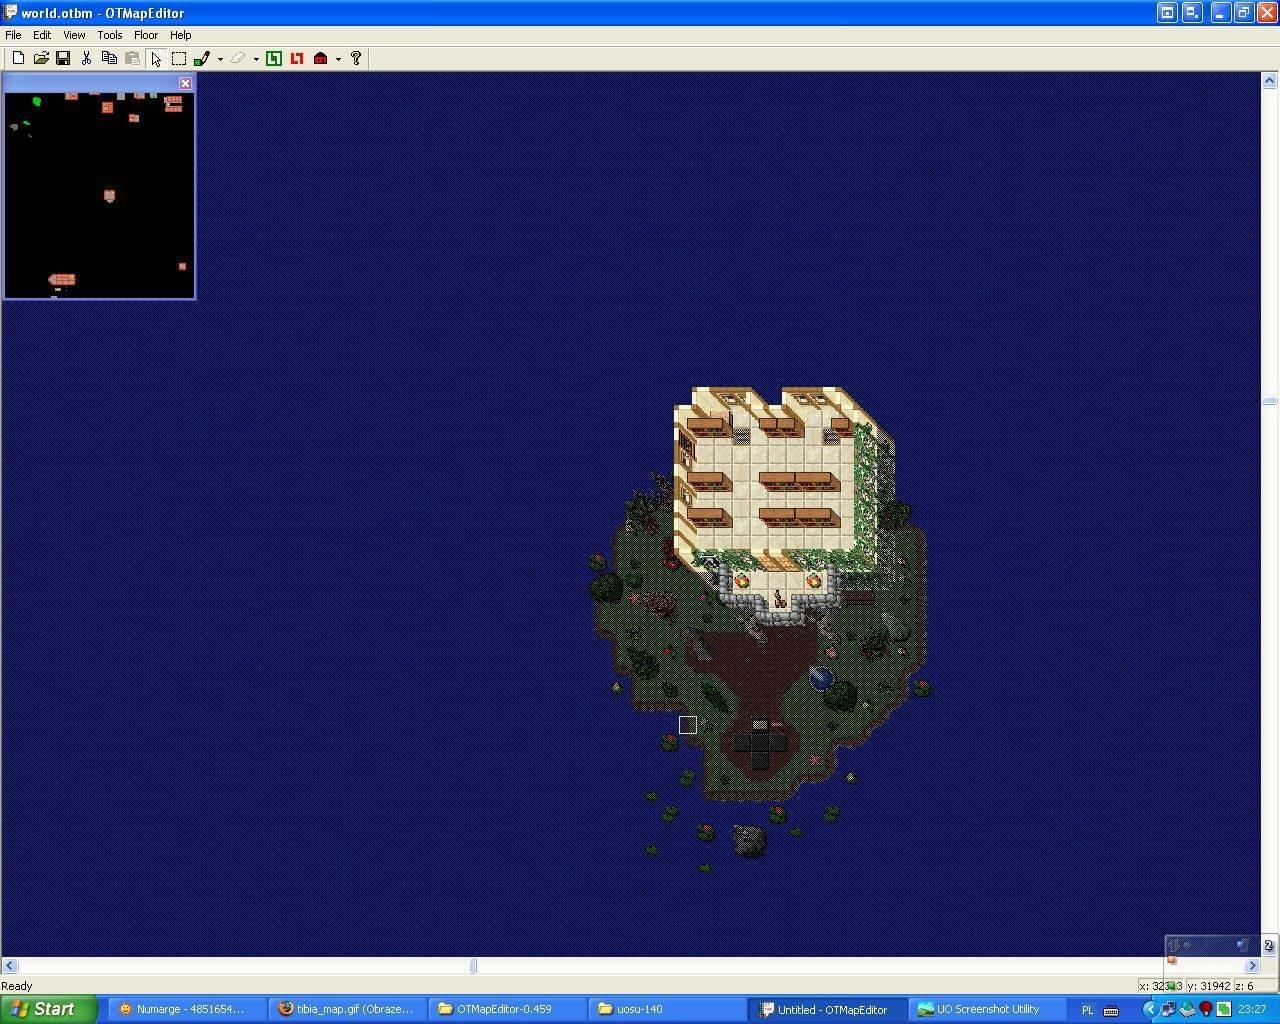
Task: Click the red floor level icon
Action: [x=297, y=58]
